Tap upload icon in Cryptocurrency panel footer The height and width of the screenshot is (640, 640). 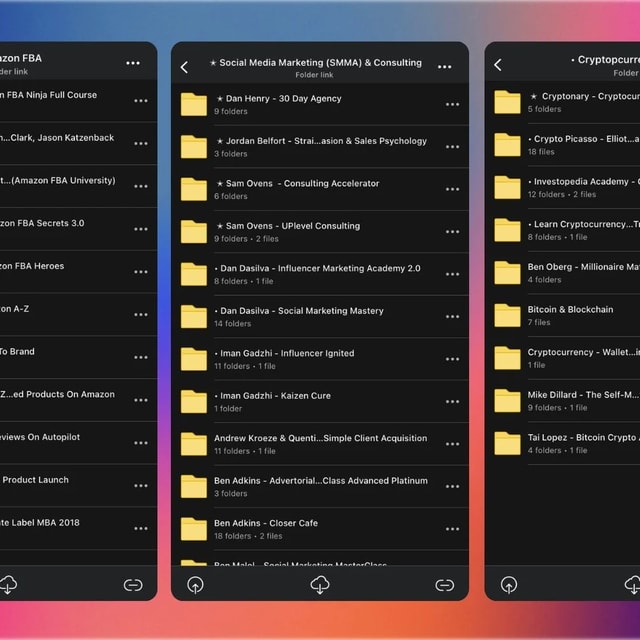point(509,585)
